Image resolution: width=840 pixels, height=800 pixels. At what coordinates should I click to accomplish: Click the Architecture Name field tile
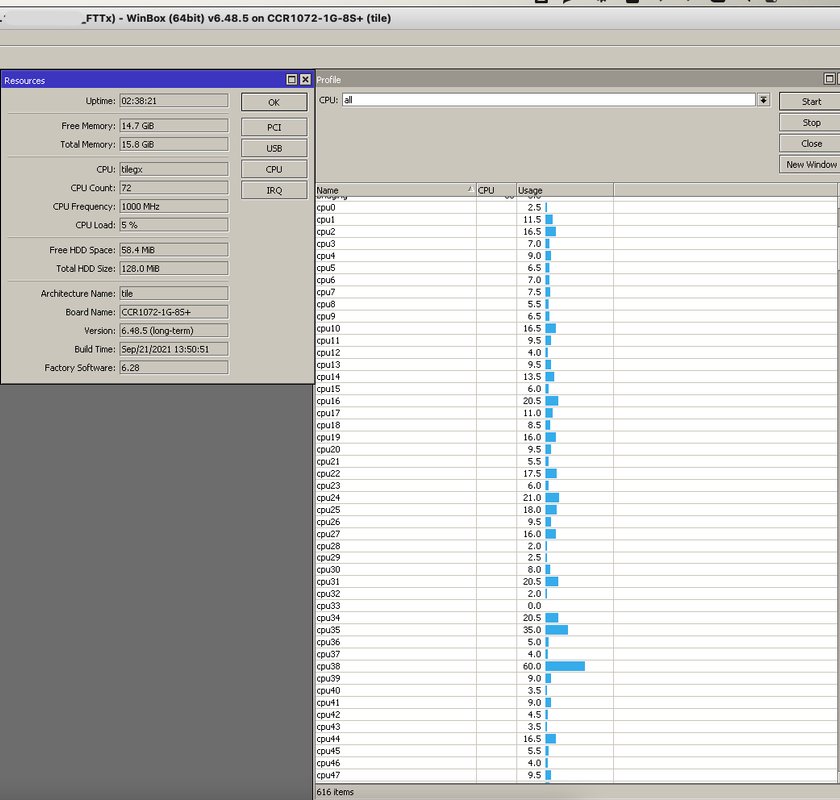pyautogui.click(x=174, y=293)
